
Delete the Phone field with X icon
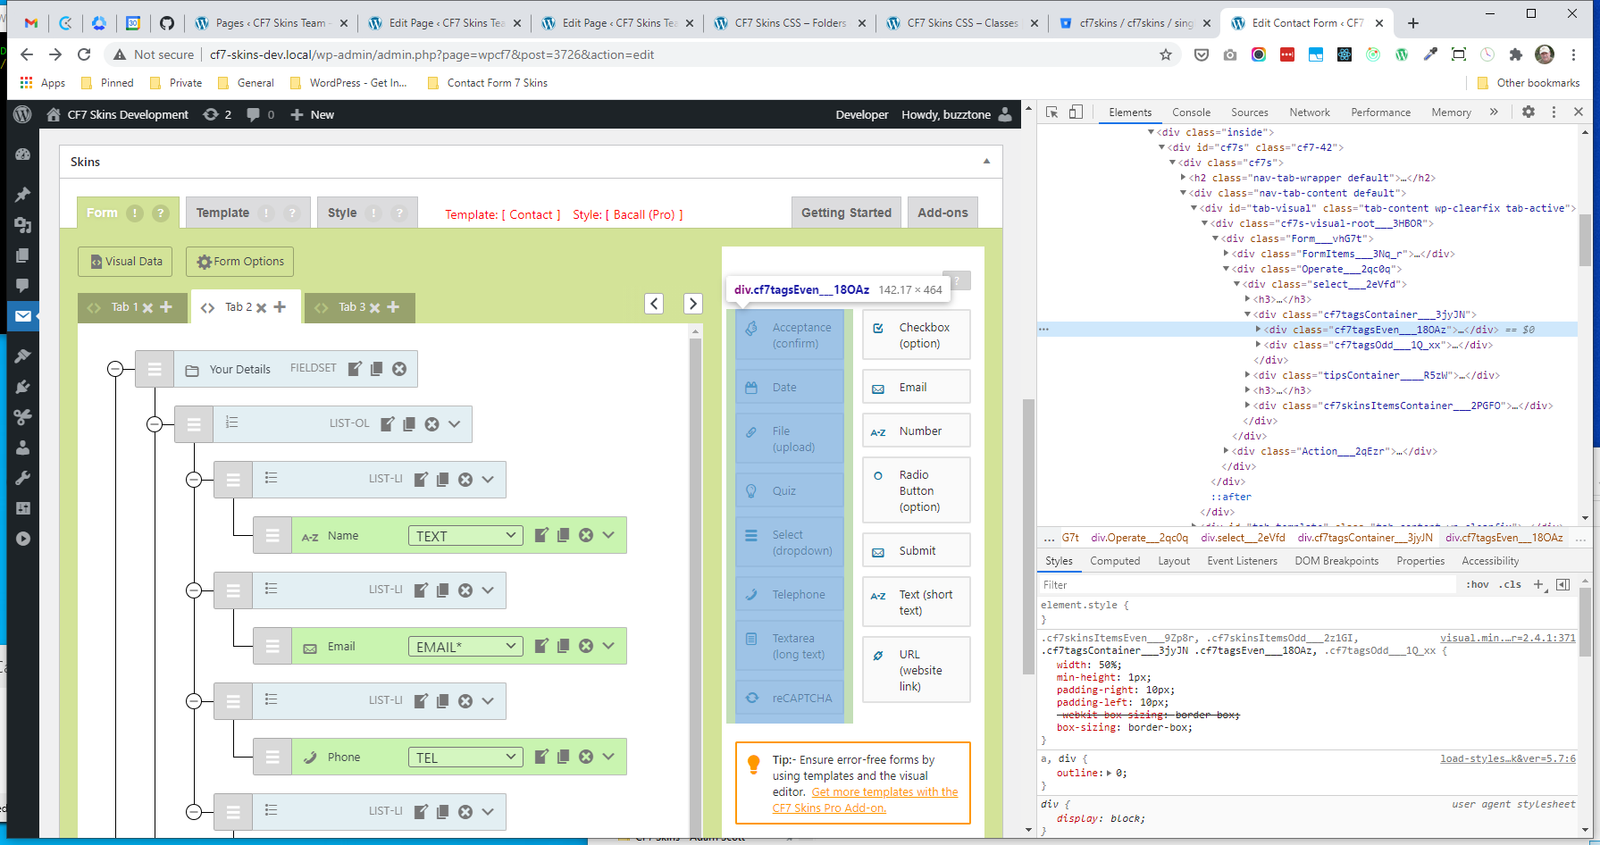point(586,757)
